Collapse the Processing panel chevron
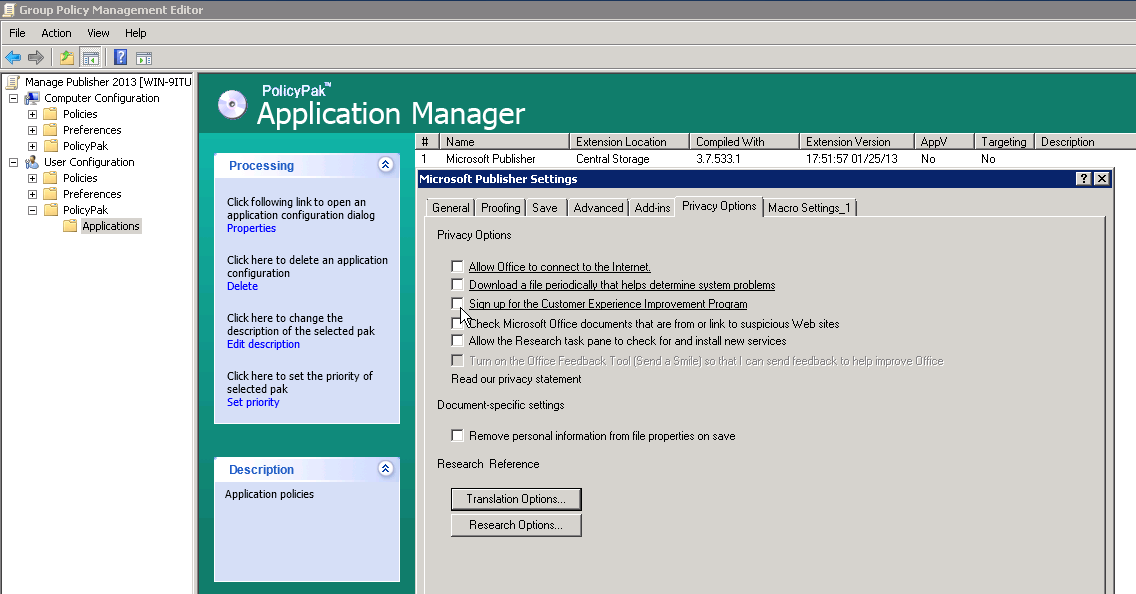Screen dimensions: 1136x594 coord(385,164)
